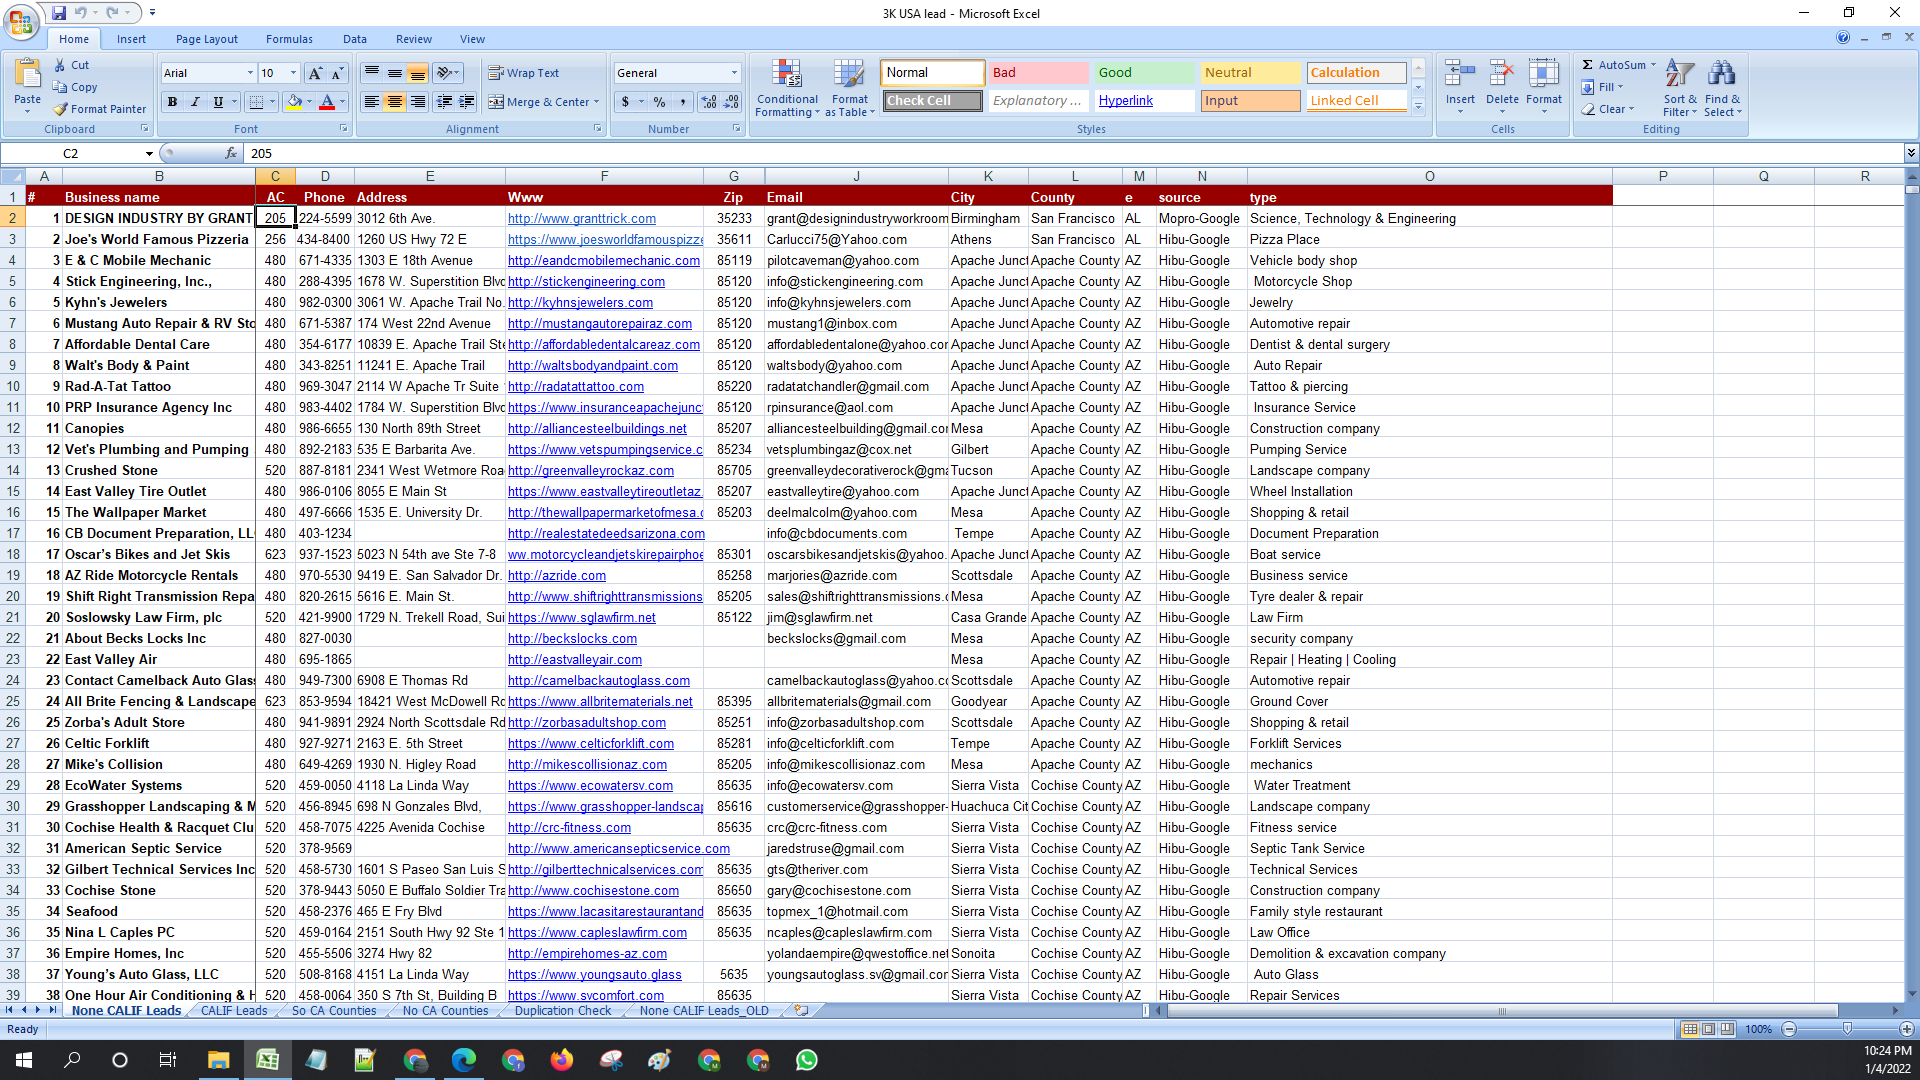Screen dimensions: 1920x1080
Task: Toggle bold formatting
Action: click(x=172, y=102)
